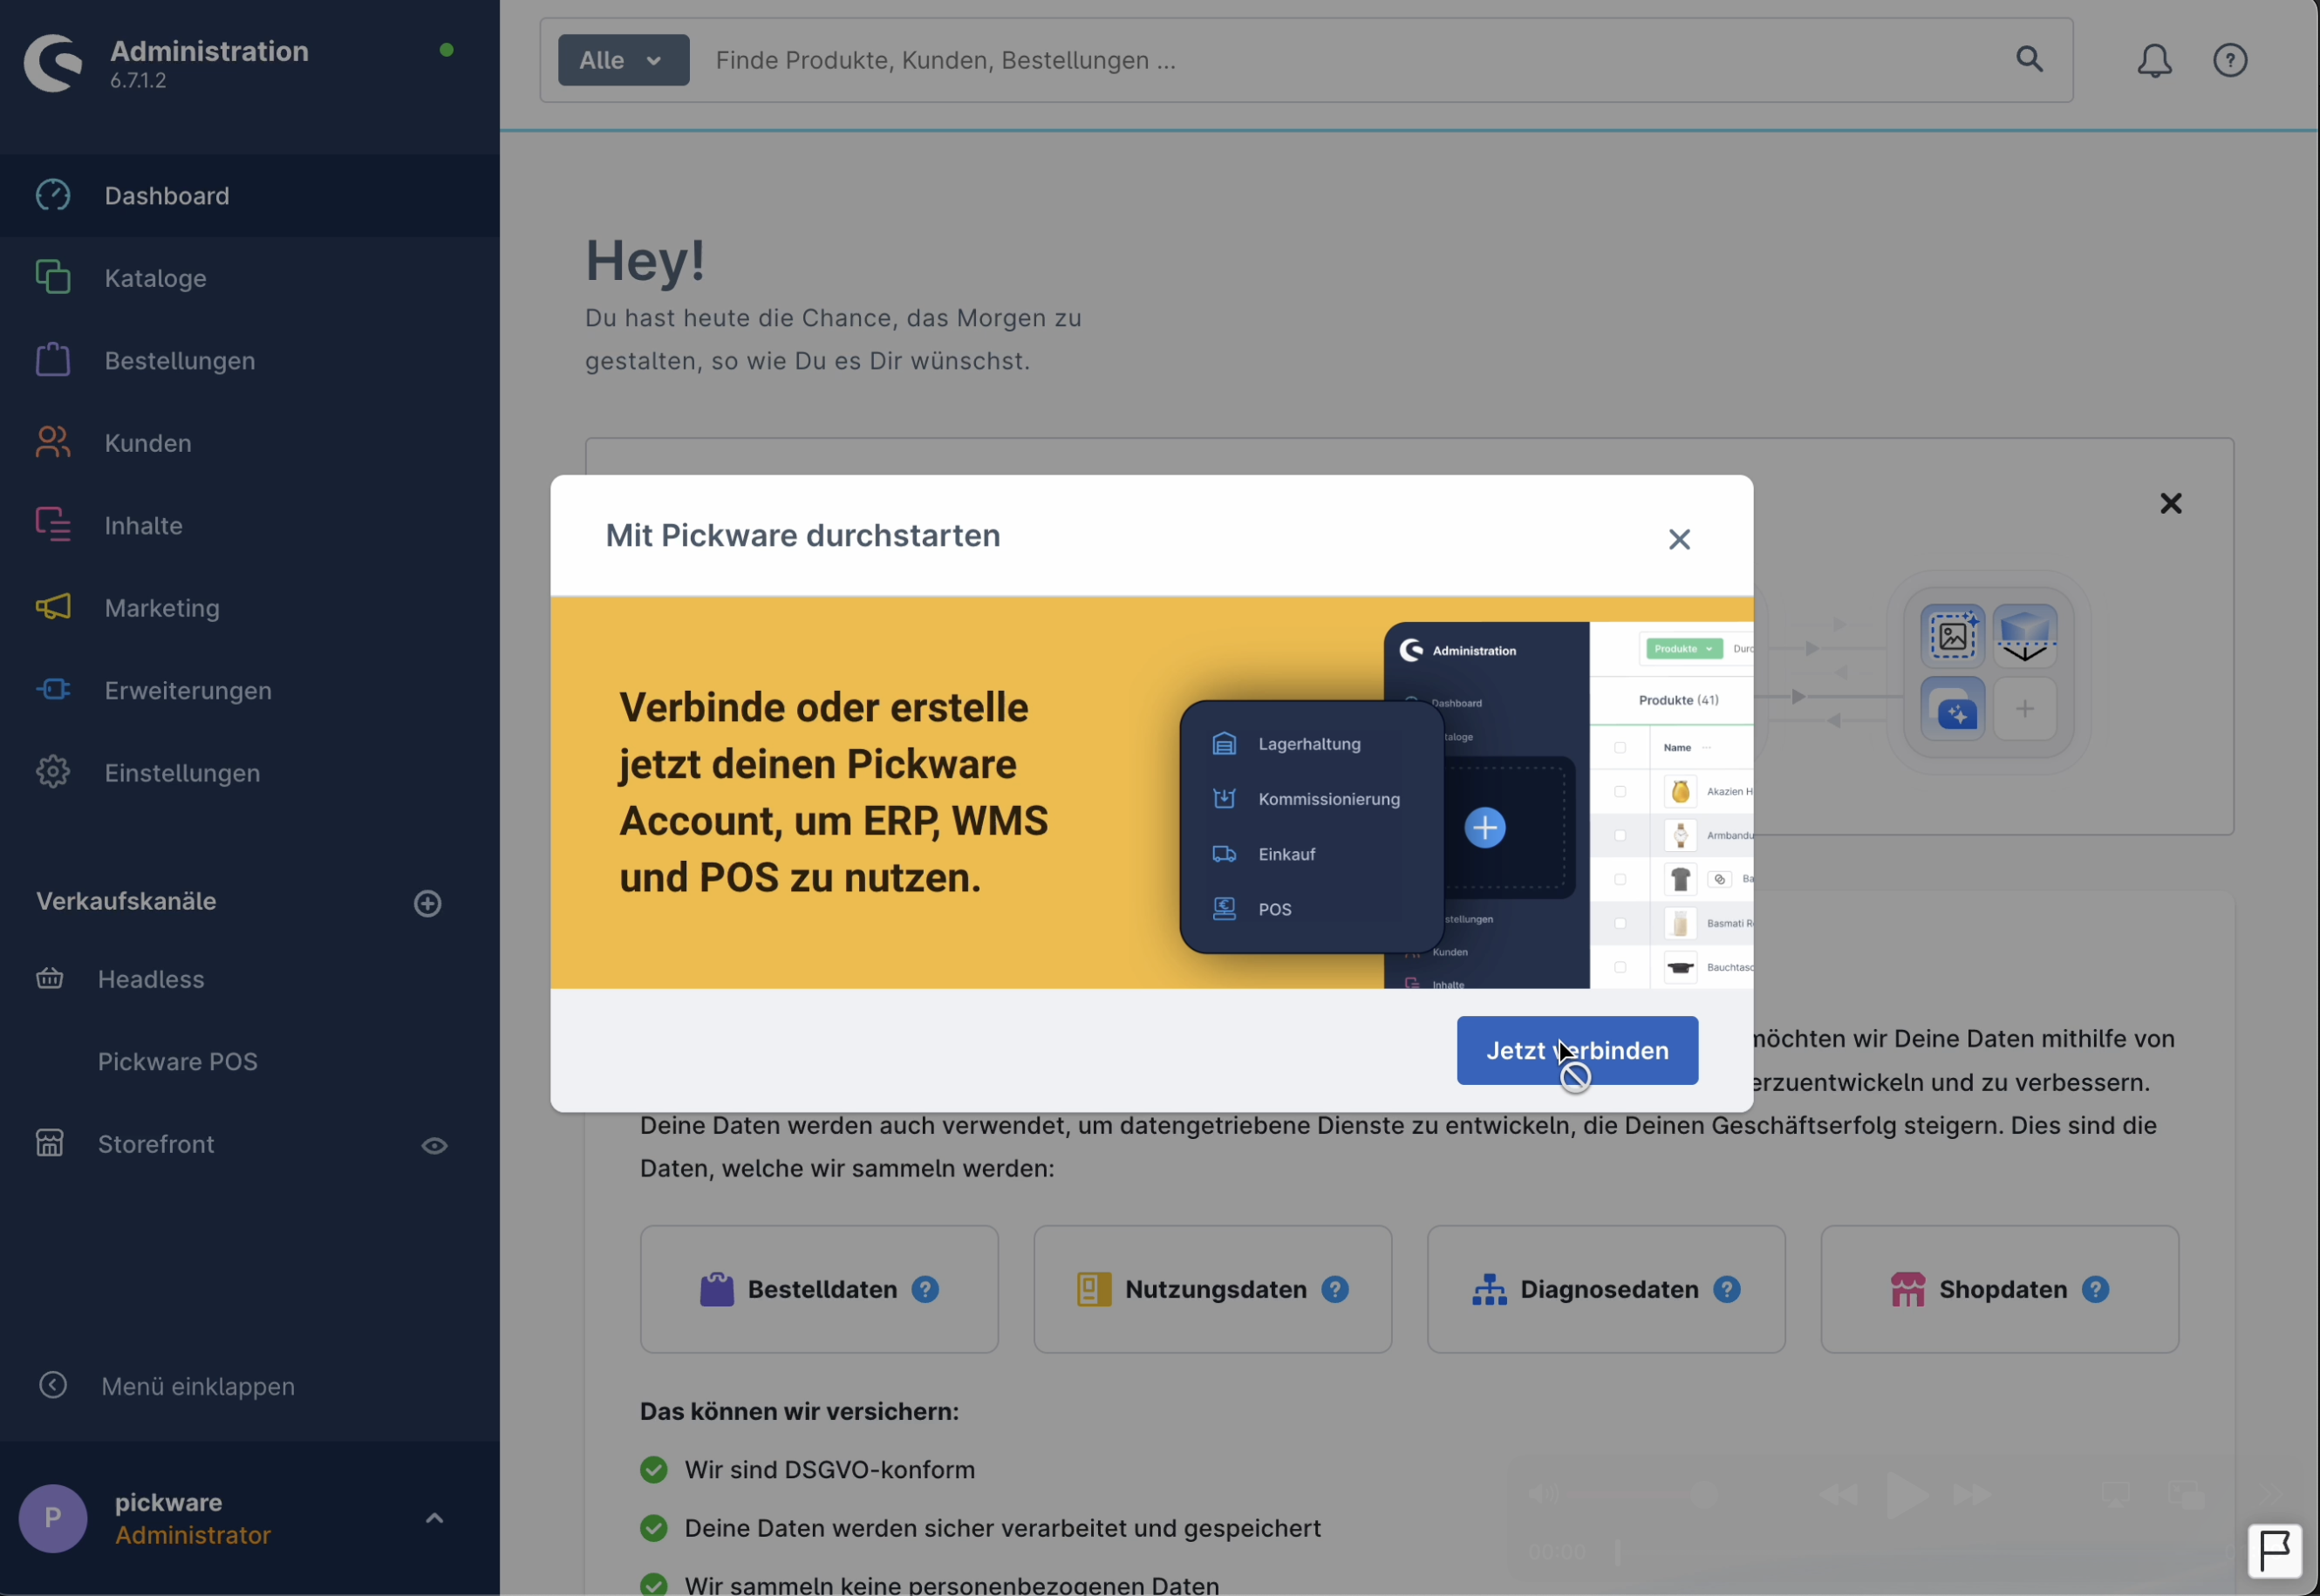This screenshot has height=1596, width=2320.
Task: Click the pickware user avatar
Action: point(53,1519)
